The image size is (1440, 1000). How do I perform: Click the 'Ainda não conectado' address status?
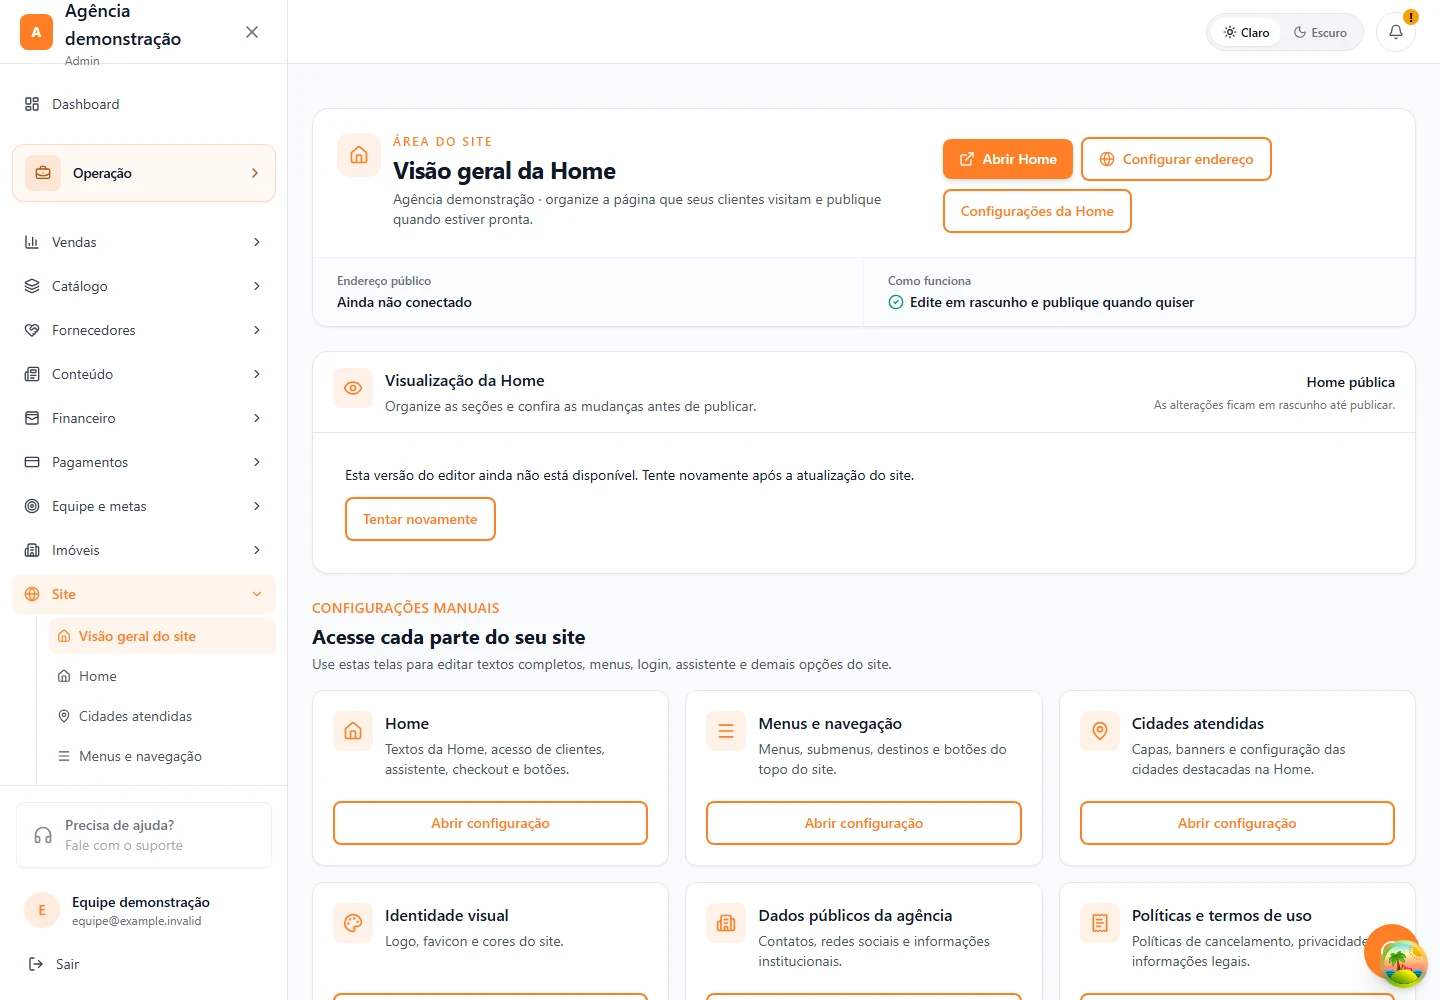point(404,302)
